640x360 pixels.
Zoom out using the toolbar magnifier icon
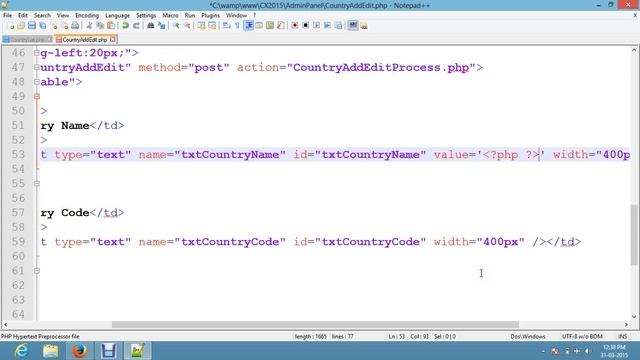(x=187, y=26)
